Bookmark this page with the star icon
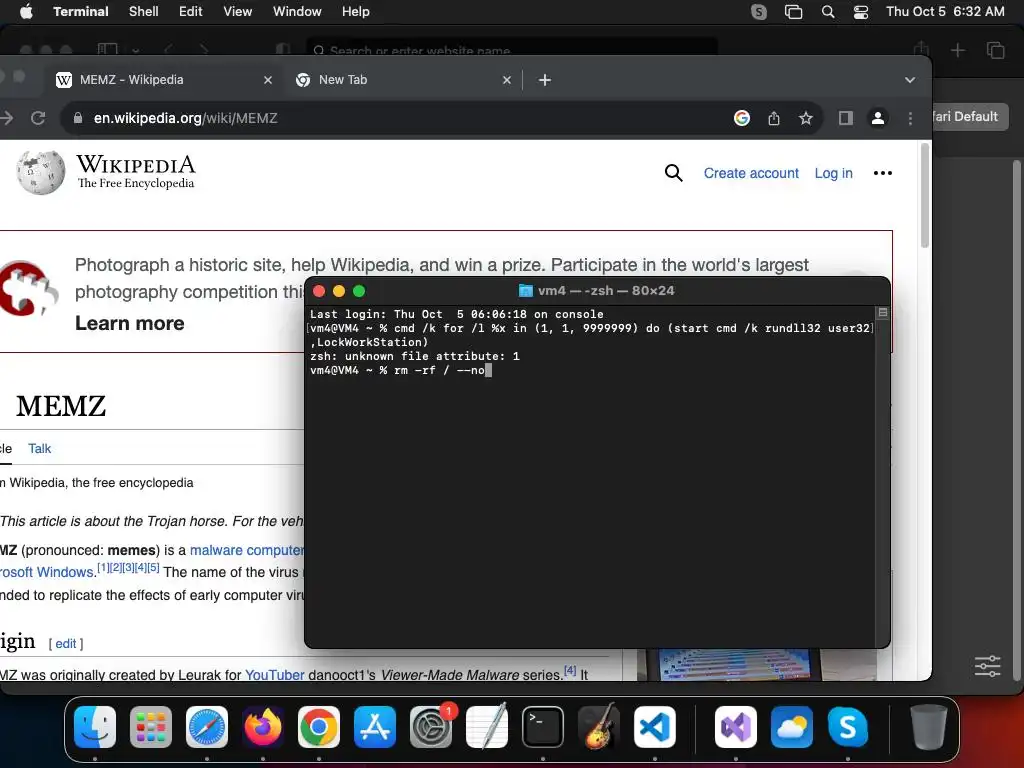 click(806, 118)
